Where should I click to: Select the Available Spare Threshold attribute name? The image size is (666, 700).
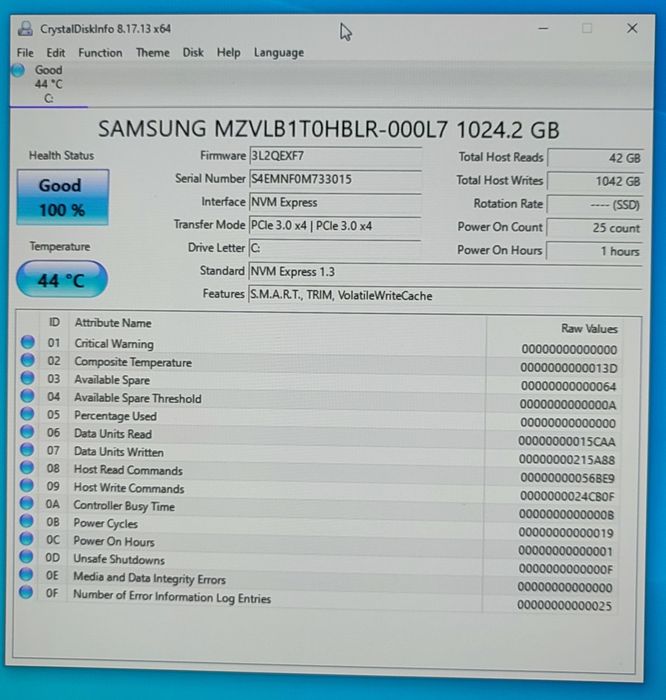coord(137,398)
